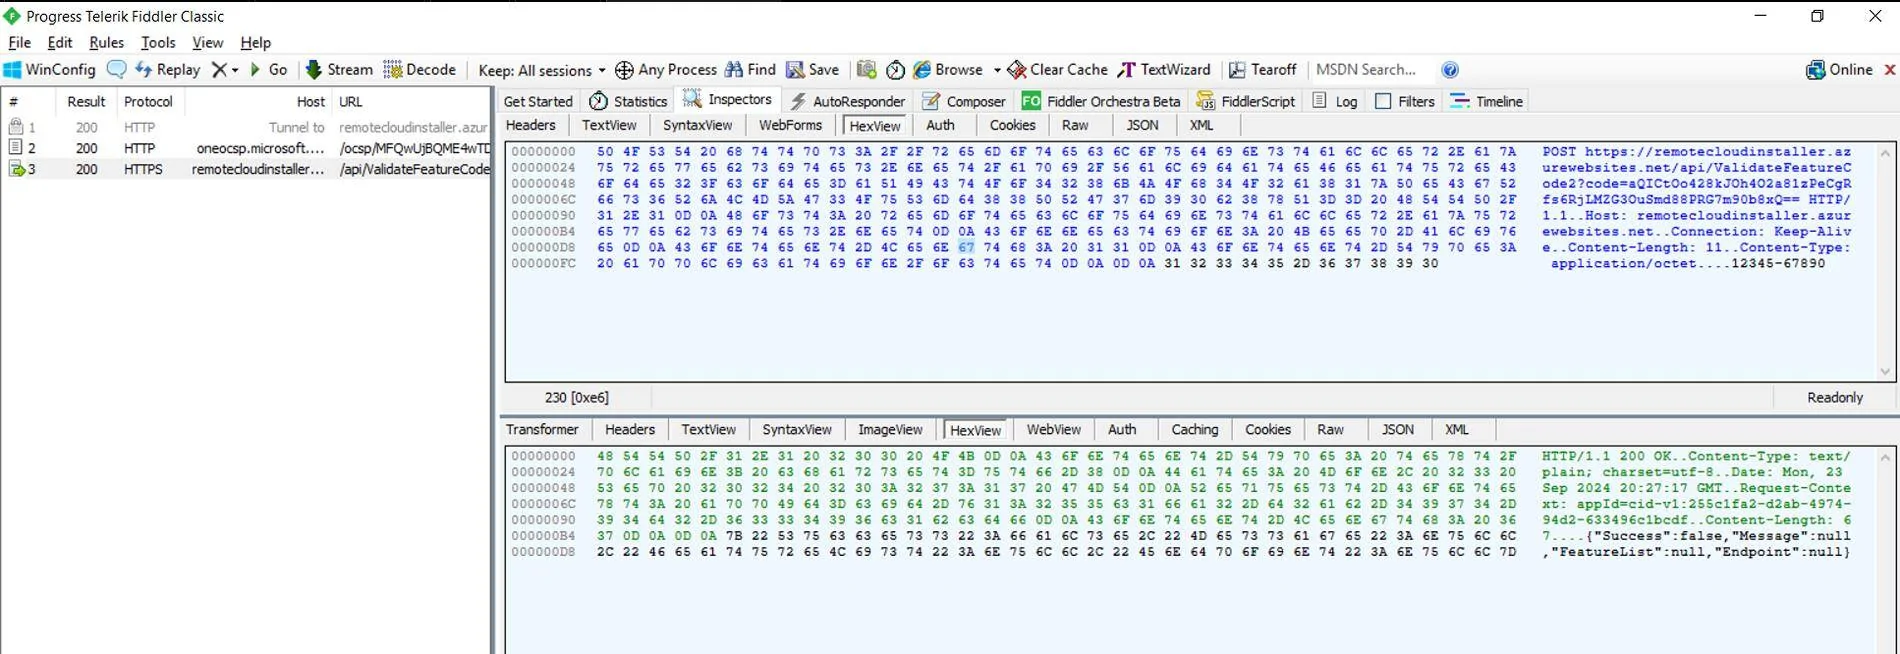
Task: Open the Tools menu
Action: [158, 42]
